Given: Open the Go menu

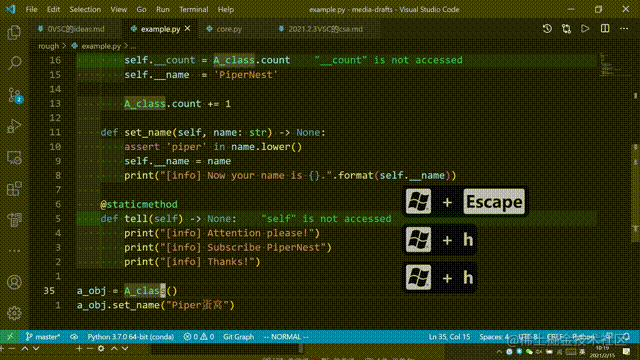Looking at the screenshot, I should (x=141, y=9).
